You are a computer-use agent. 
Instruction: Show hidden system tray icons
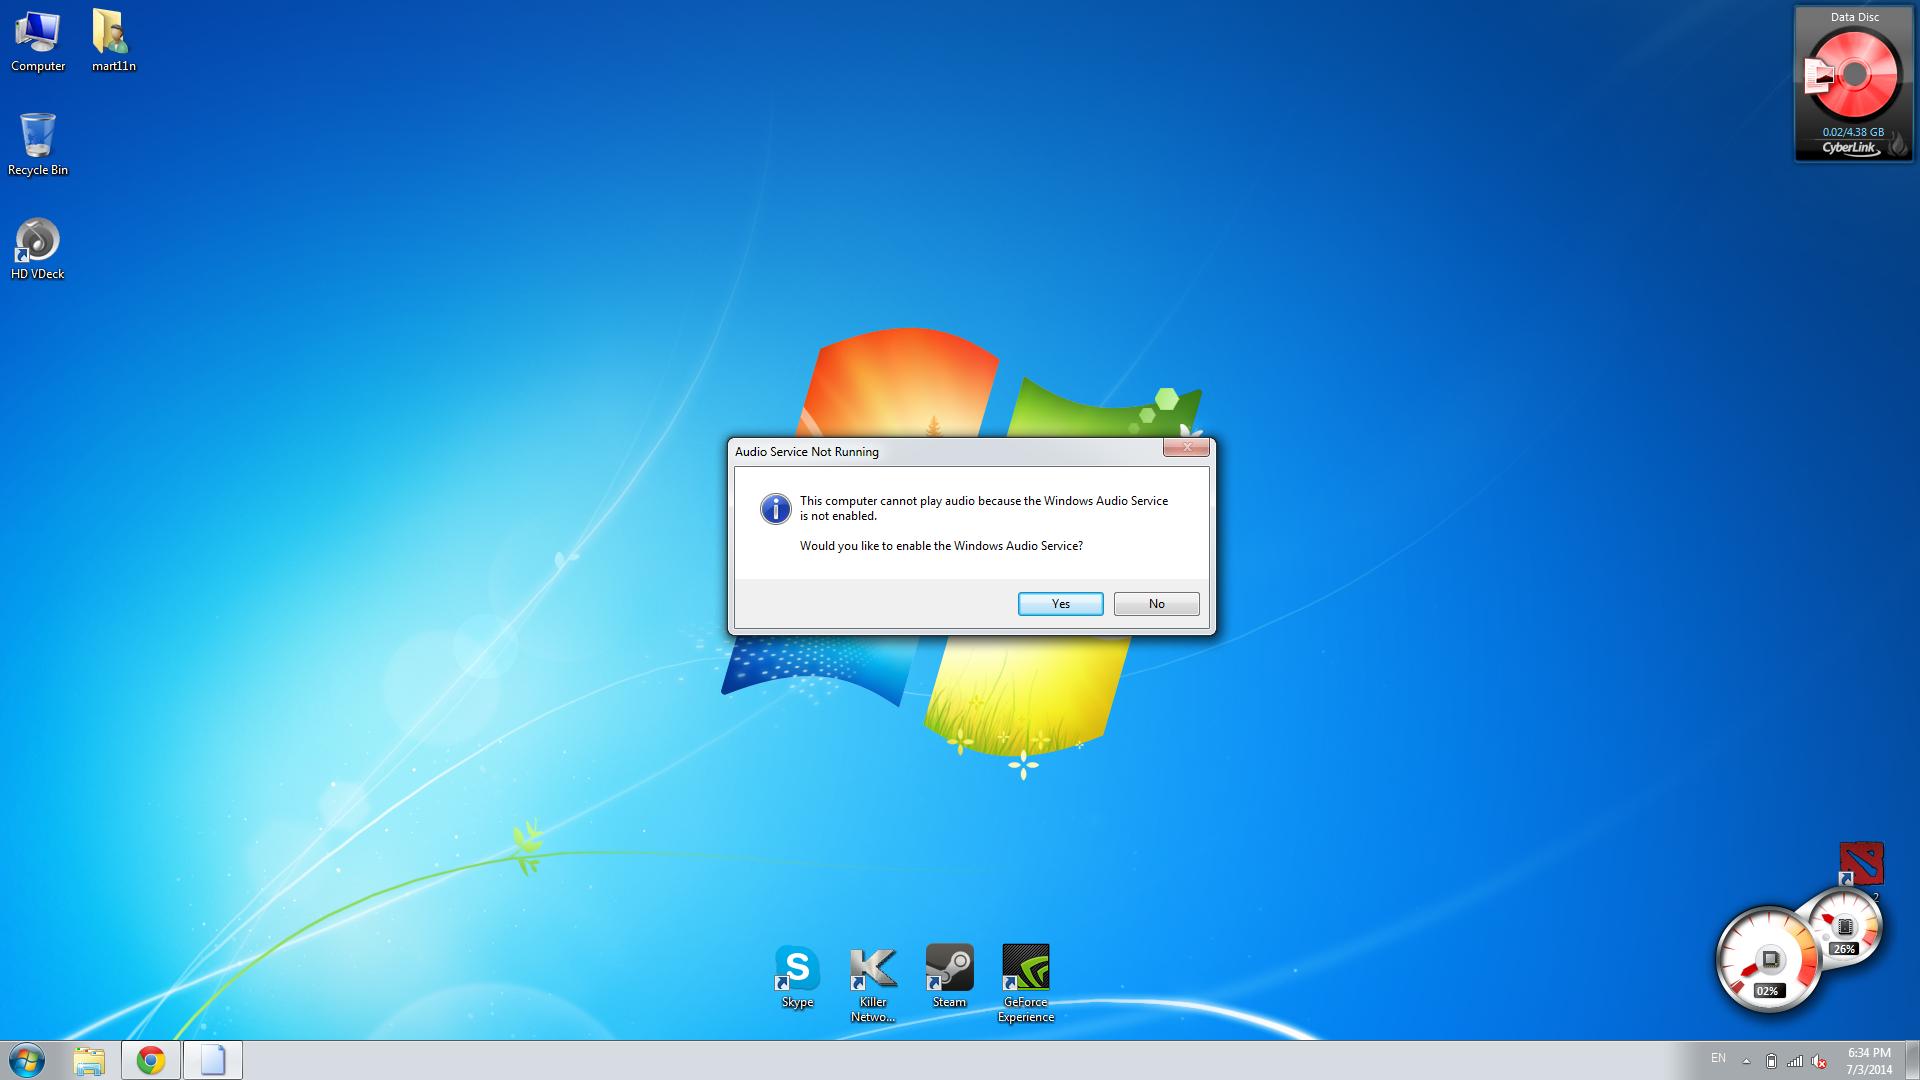tap(1746, 1061)
